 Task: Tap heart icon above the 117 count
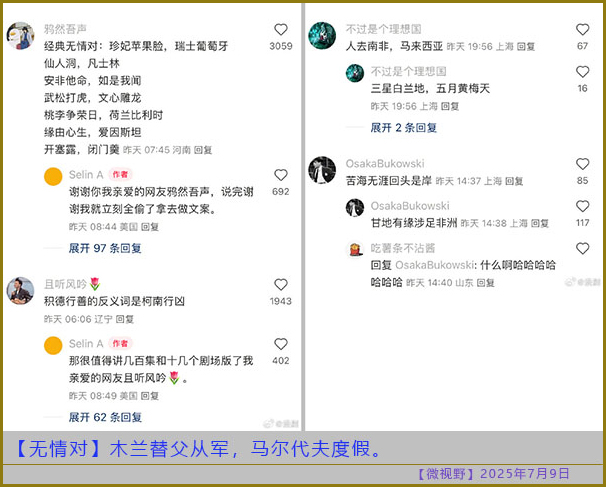583,206
